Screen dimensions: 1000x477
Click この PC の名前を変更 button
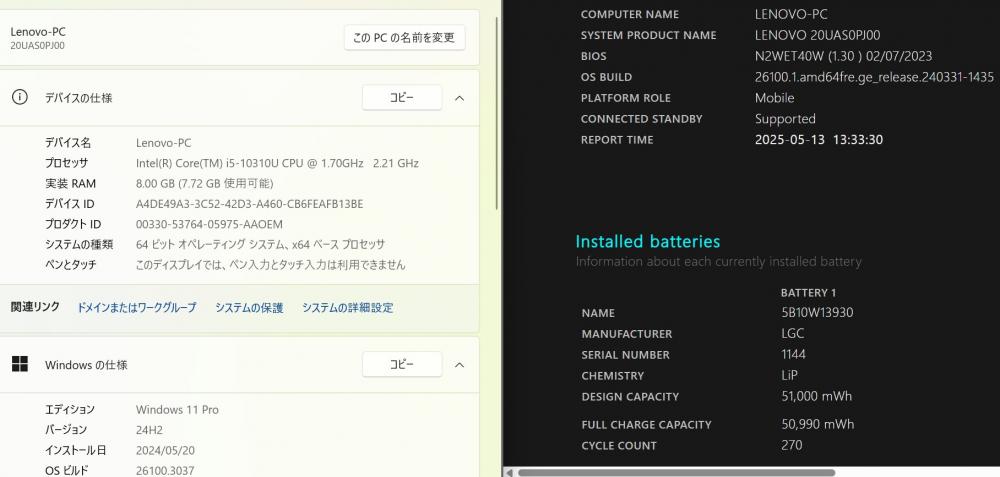[404, 38]
